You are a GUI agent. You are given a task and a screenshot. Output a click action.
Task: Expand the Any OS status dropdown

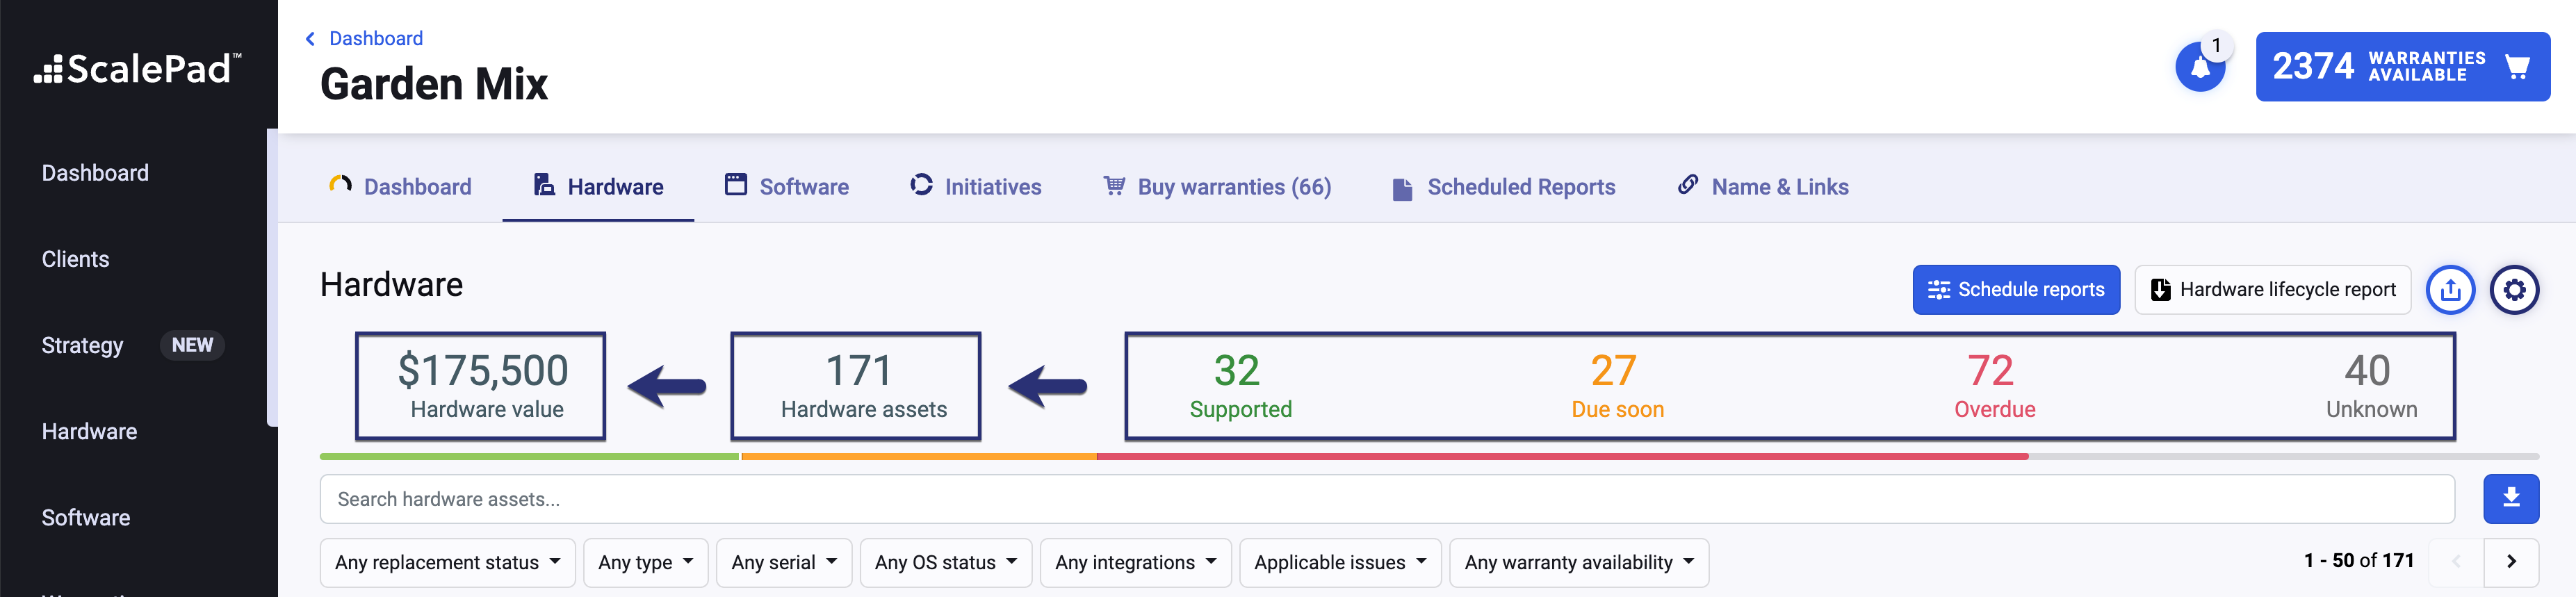point(946,563)
